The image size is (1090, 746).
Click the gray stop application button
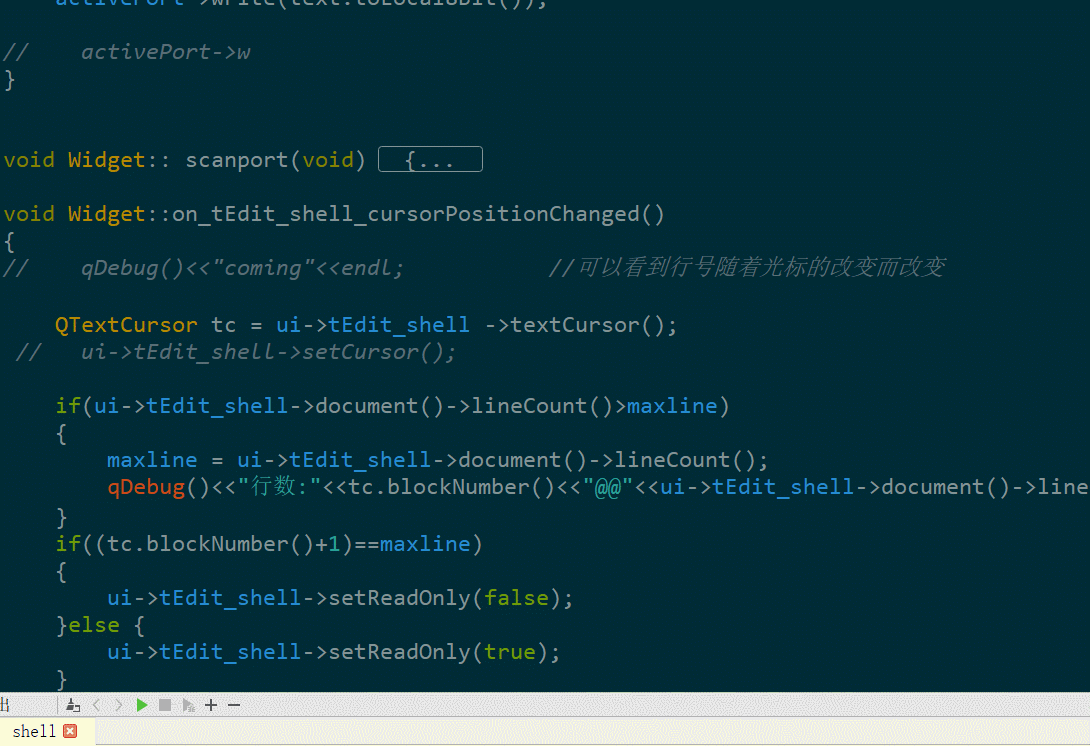point(165,705)
